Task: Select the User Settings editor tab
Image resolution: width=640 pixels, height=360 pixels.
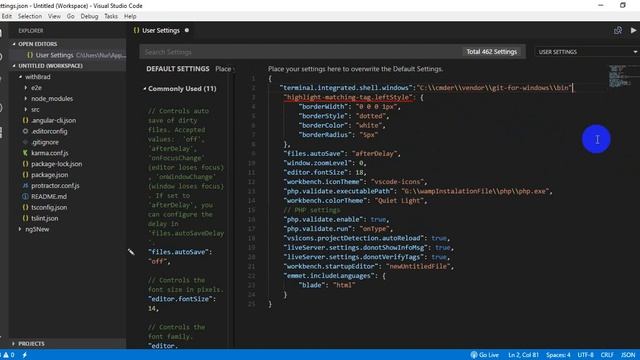Action: [x=161, y=31]
